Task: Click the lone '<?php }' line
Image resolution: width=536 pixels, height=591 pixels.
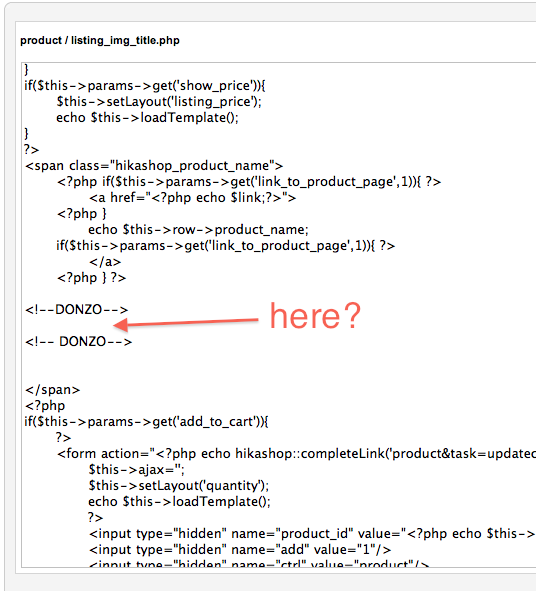Action: (81, 214)
